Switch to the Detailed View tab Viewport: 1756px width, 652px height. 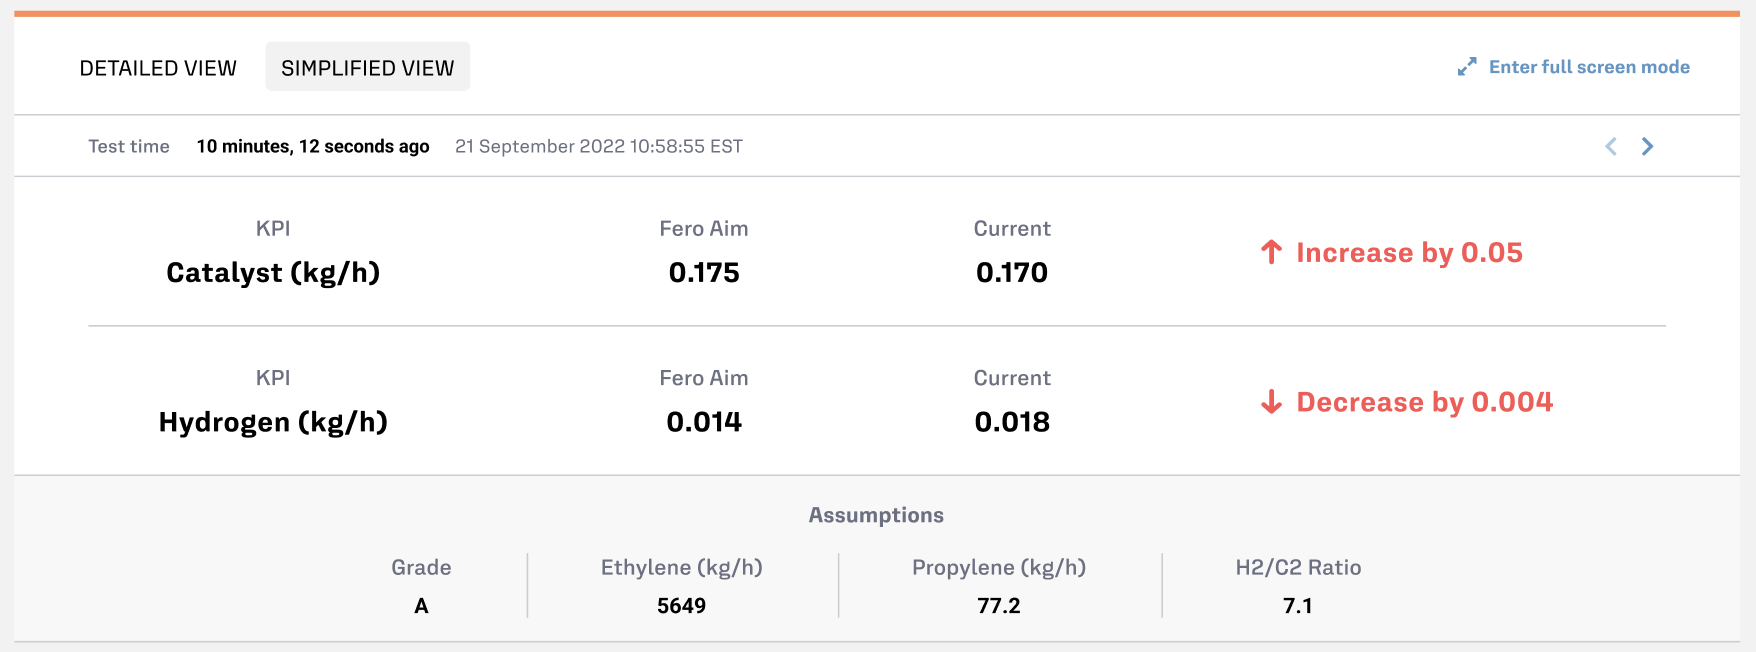[x=158, y=68]
